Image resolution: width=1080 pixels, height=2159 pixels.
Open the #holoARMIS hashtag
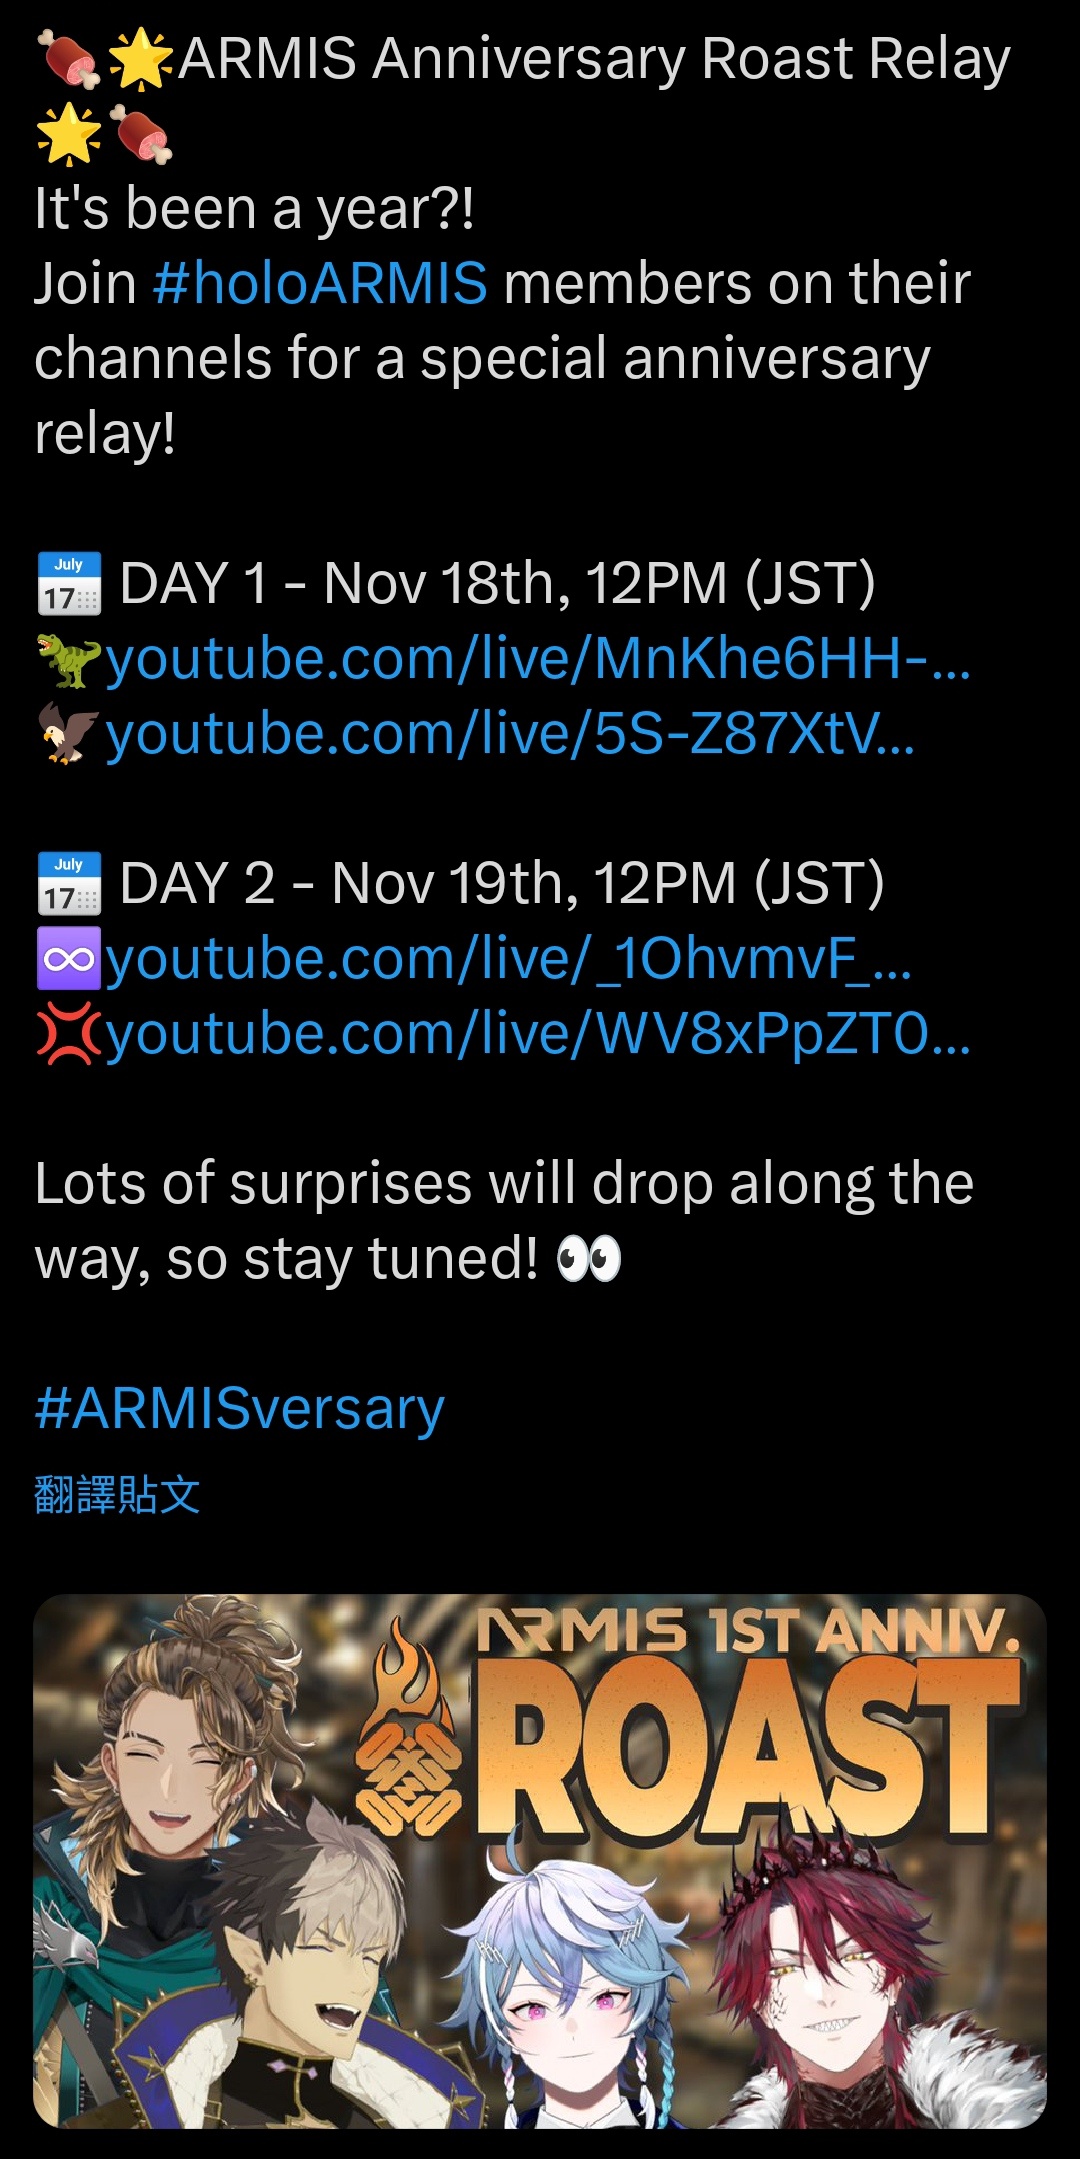click(321, 283)
